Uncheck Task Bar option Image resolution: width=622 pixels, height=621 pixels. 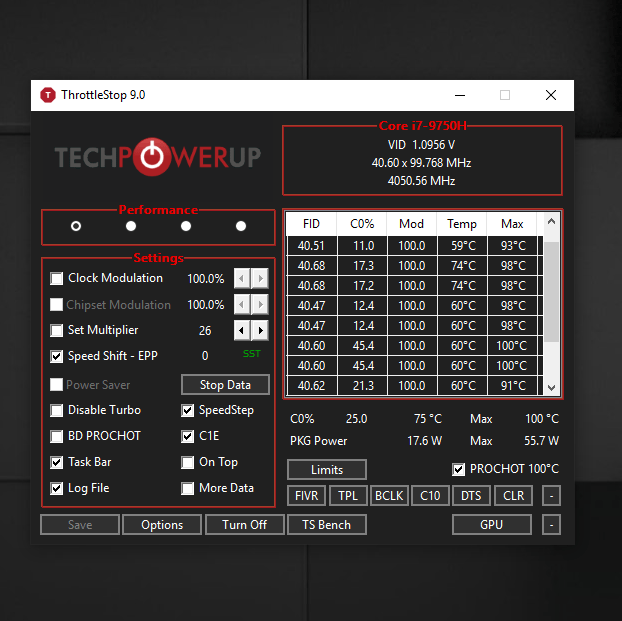pyautogui.click(x=56, y=462)
